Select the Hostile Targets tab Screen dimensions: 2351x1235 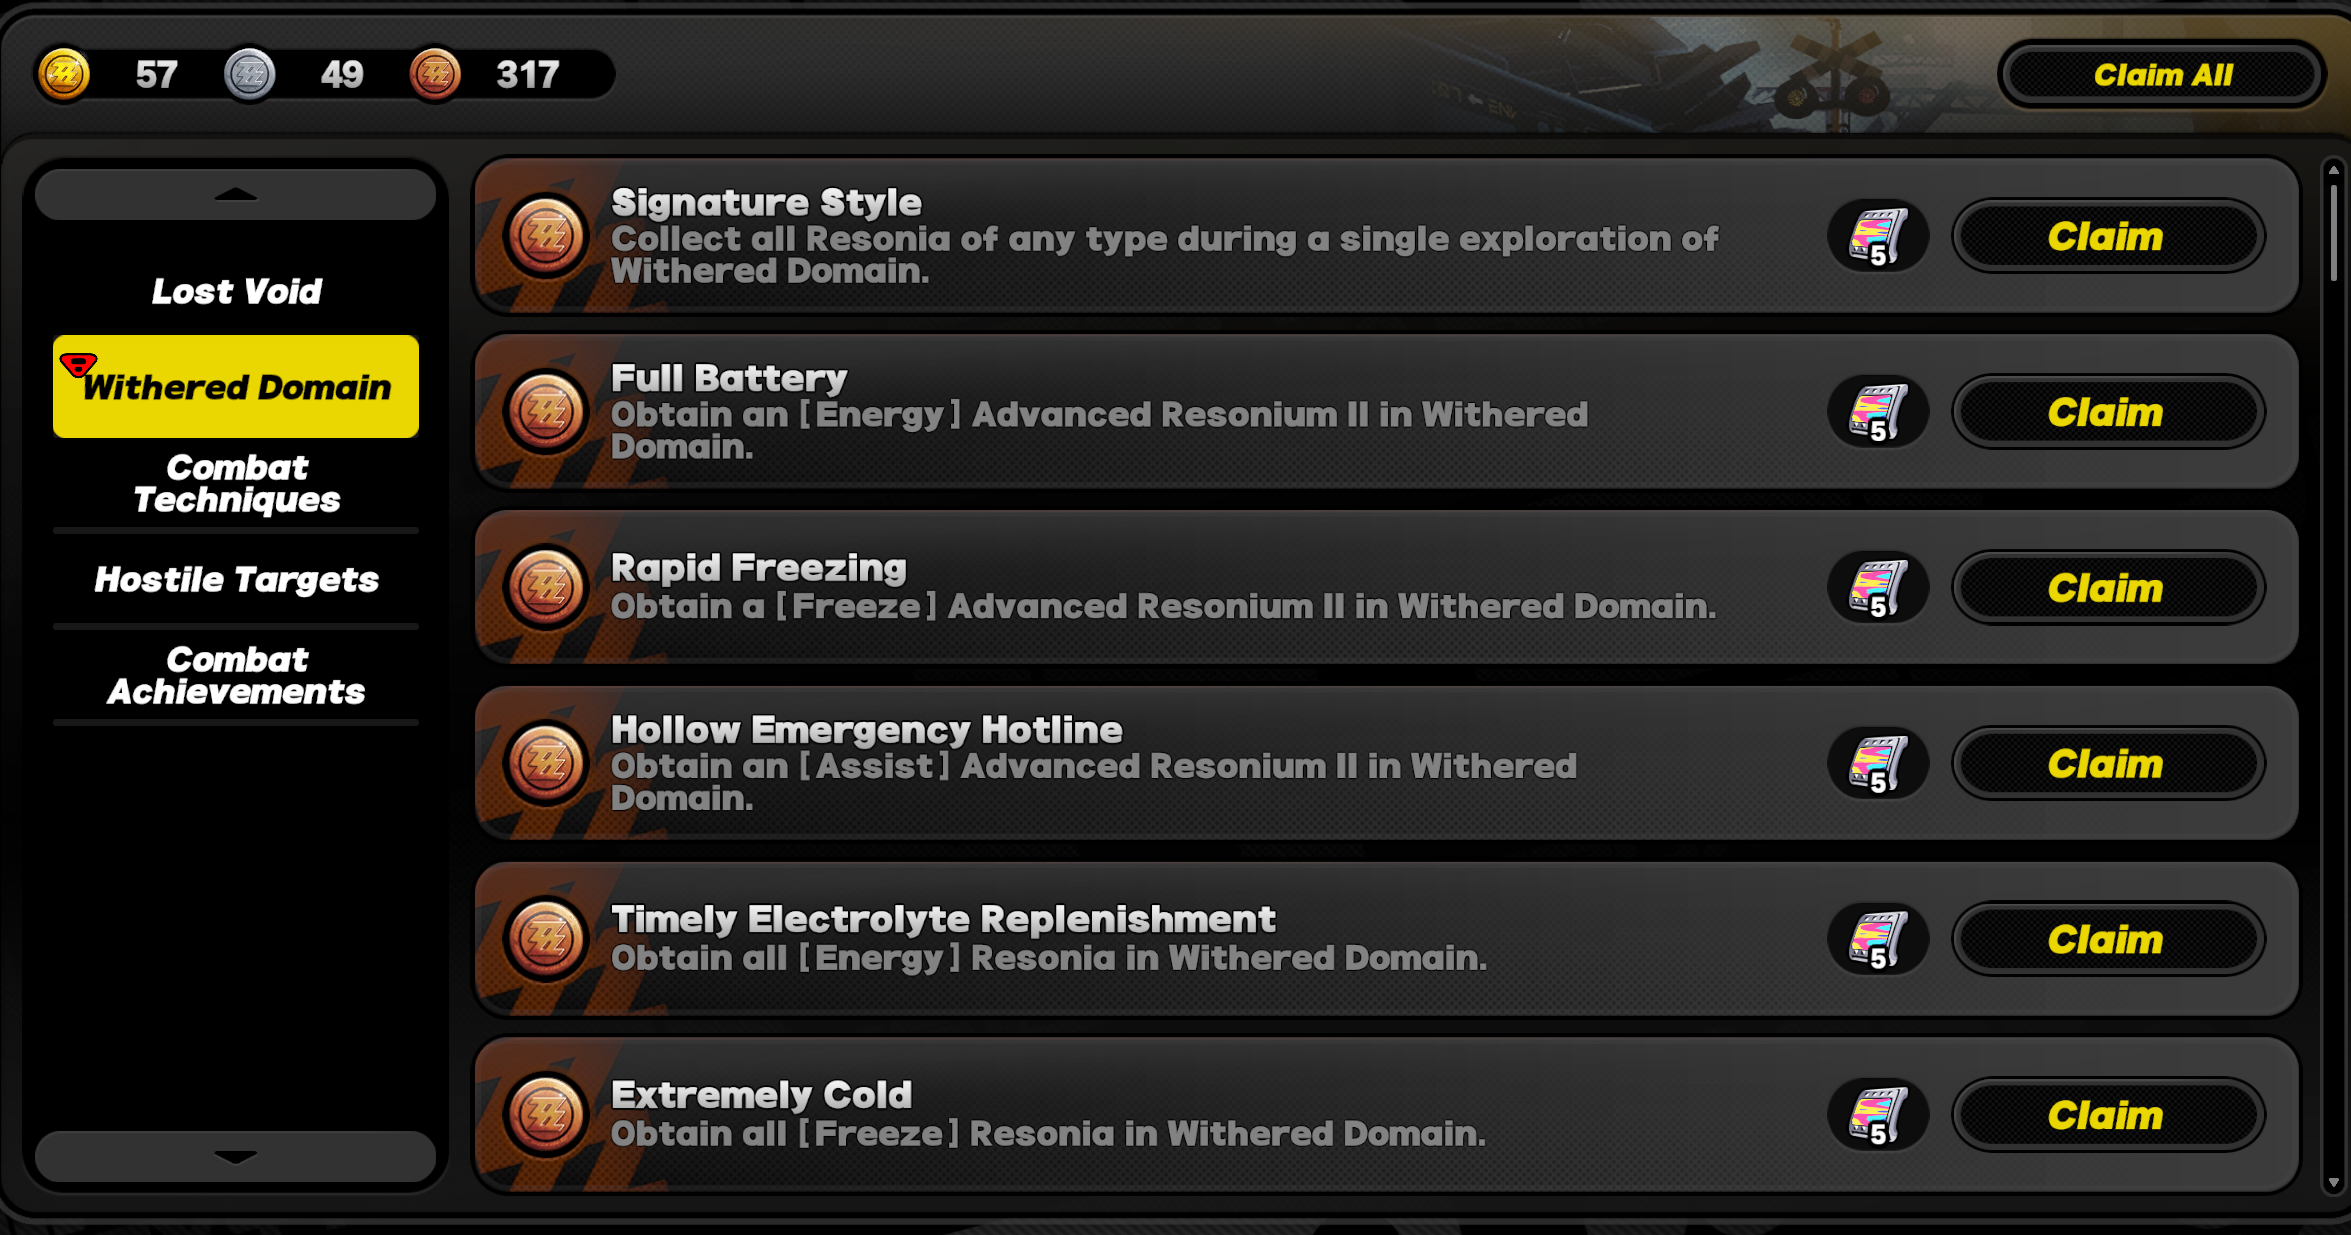[x=236, y=580]
